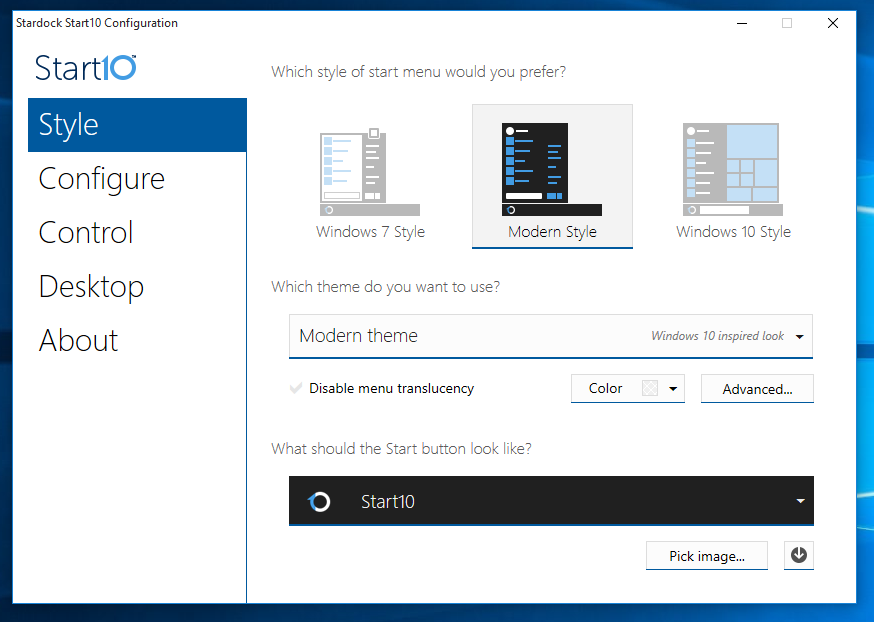The width and height of the screenshot is (874, 622).
Task: Close the Start10 Configuration window
Action: (x=833, y=23)
